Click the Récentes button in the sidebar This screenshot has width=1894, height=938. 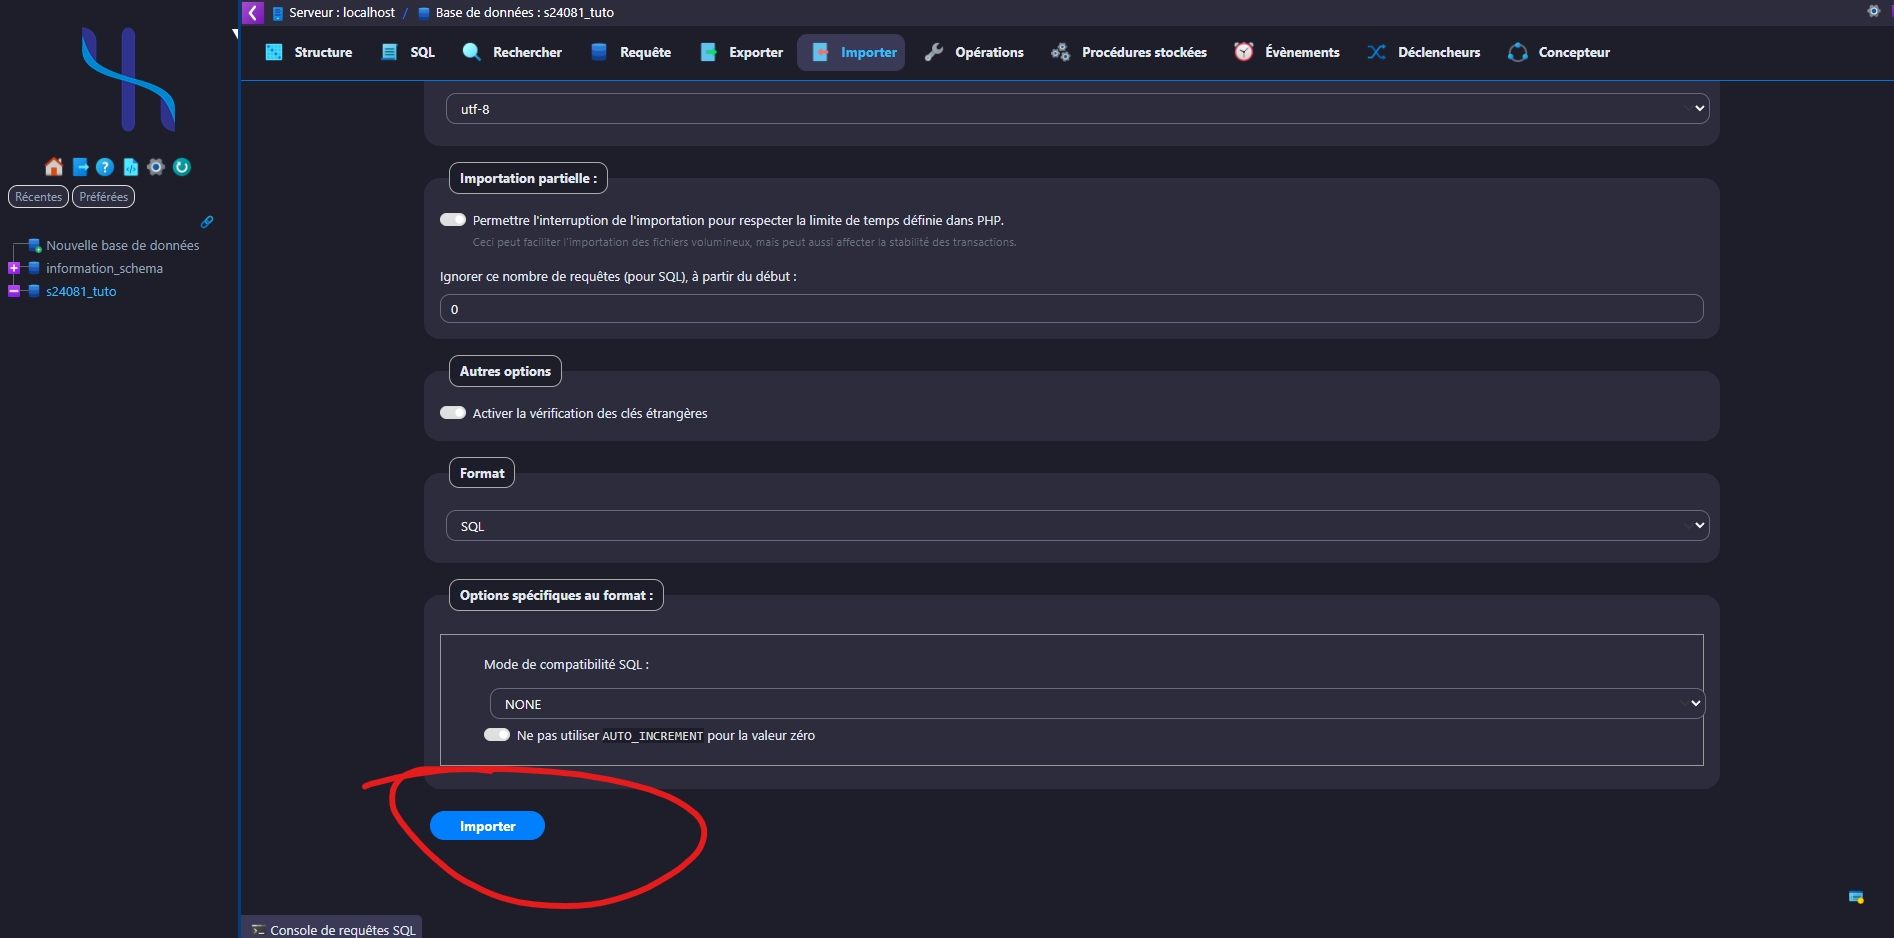click(x=39, y=197)
